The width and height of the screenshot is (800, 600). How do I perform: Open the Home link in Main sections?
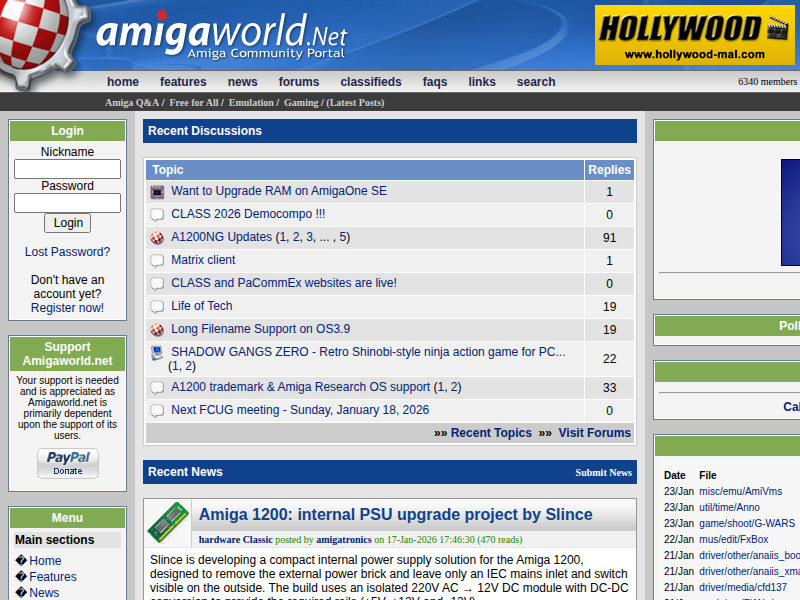point(45,561)
